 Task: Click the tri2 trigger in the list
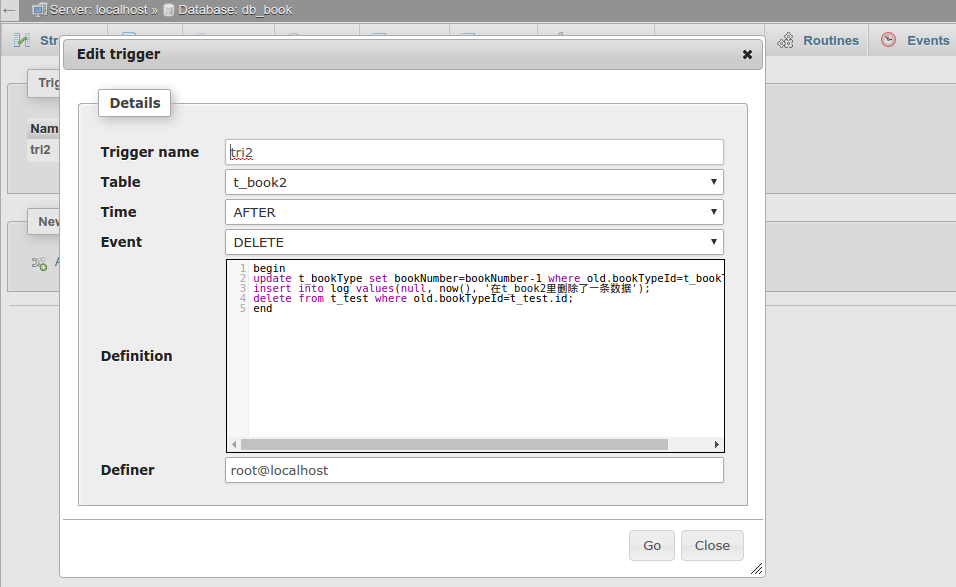pyautogui.click(x=40, y=149)
